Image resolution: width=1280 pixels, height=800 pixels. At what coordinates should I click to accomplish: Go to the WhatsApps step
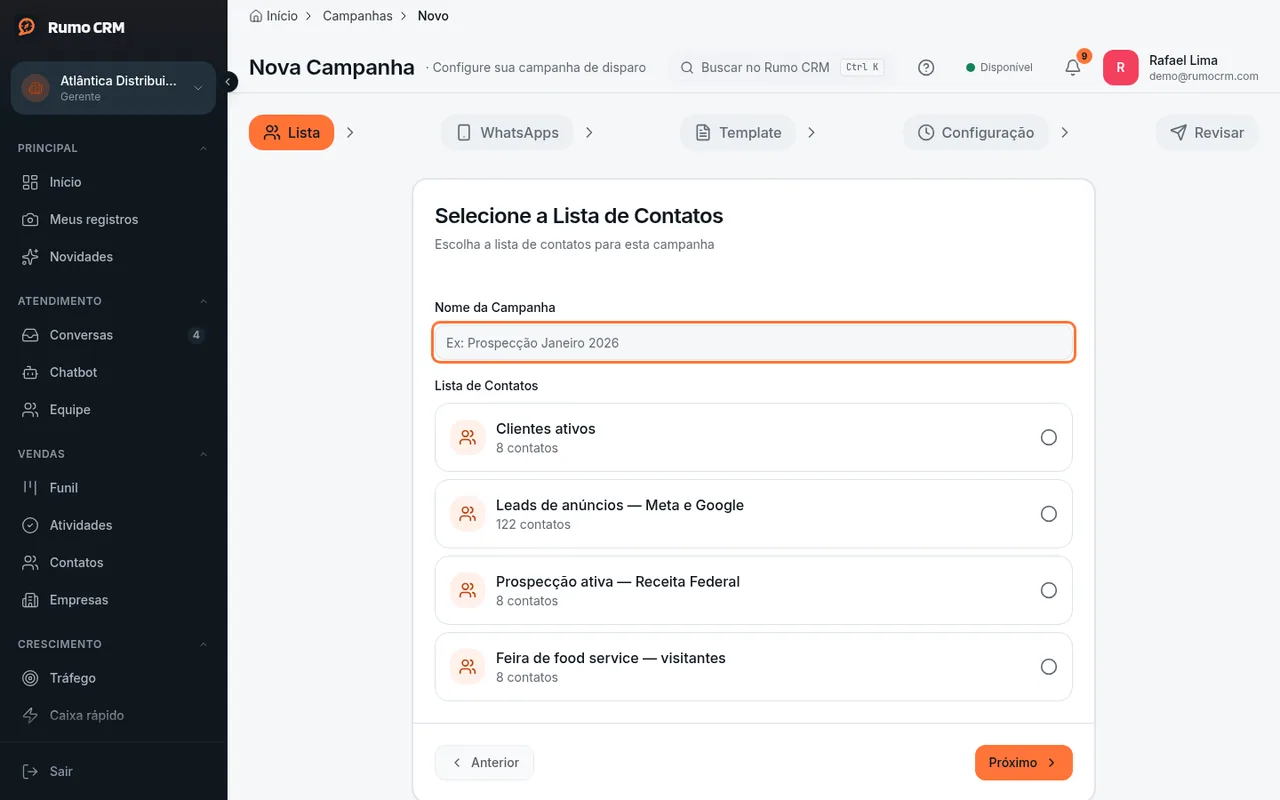[507, 133]
